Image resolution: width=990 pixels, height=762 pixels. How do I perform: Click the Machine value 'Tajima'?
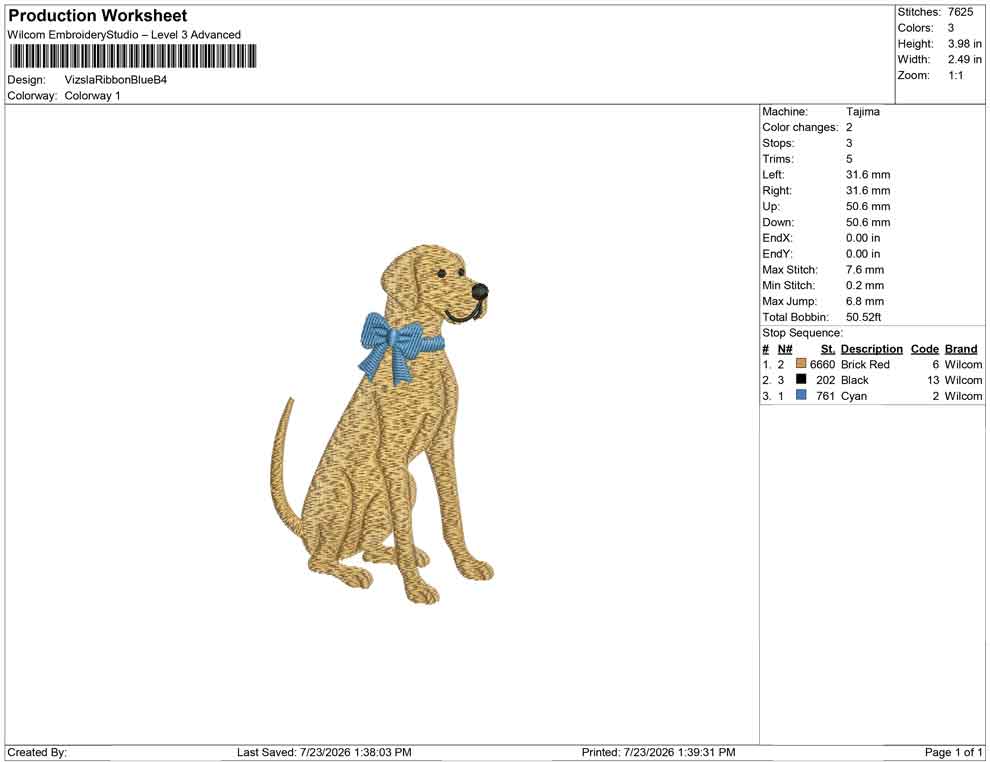[862, 112]
